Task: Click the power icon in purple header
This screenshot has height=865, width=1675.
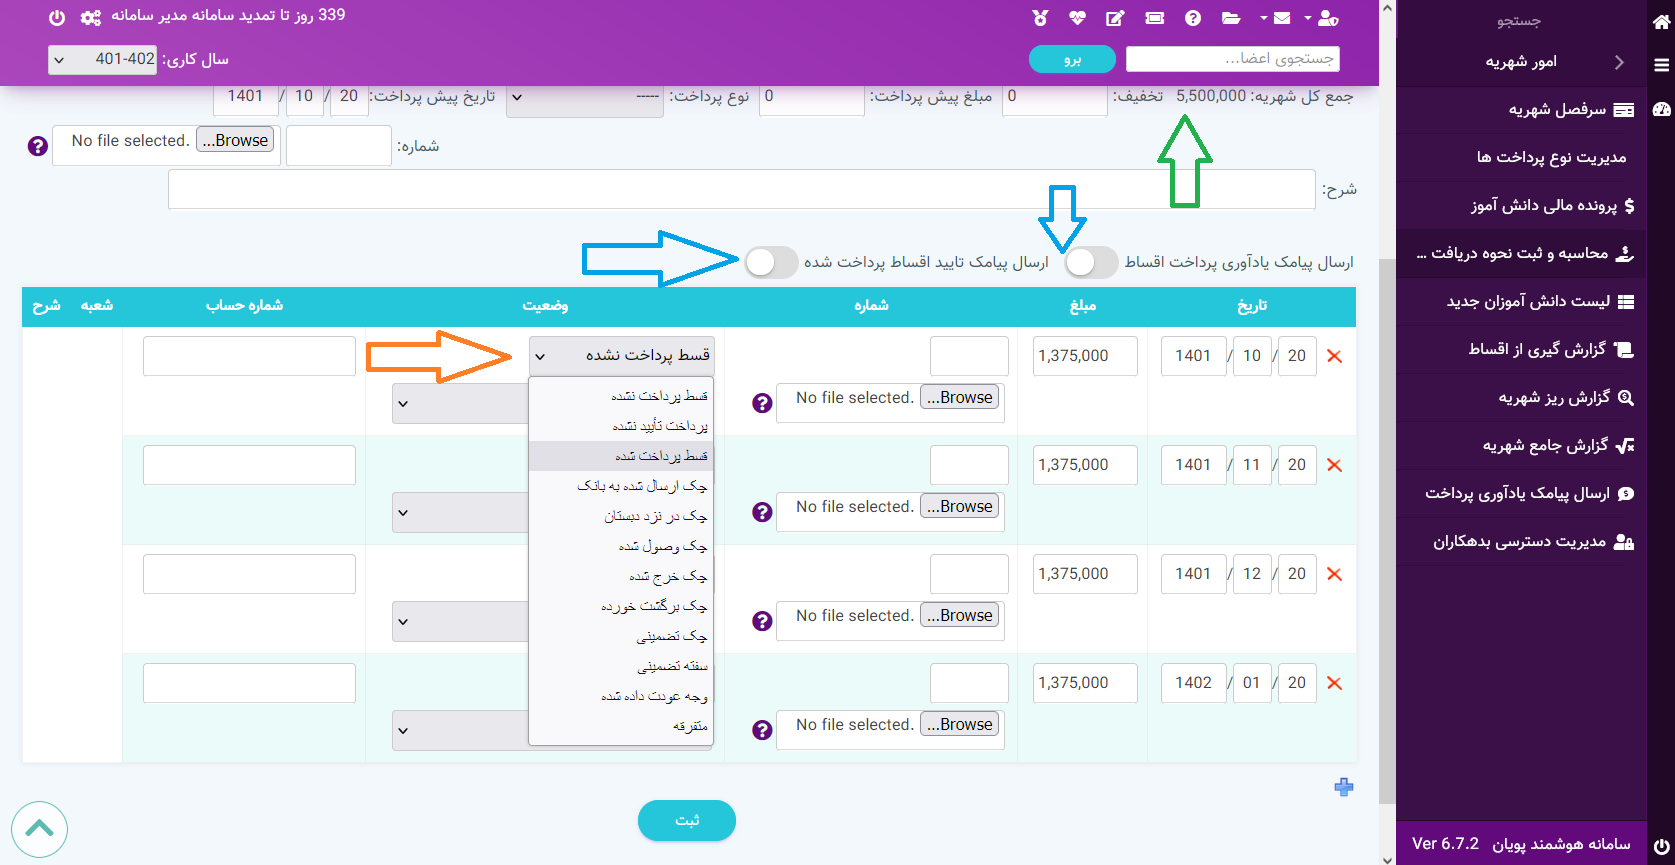Action: coord(57,18)
